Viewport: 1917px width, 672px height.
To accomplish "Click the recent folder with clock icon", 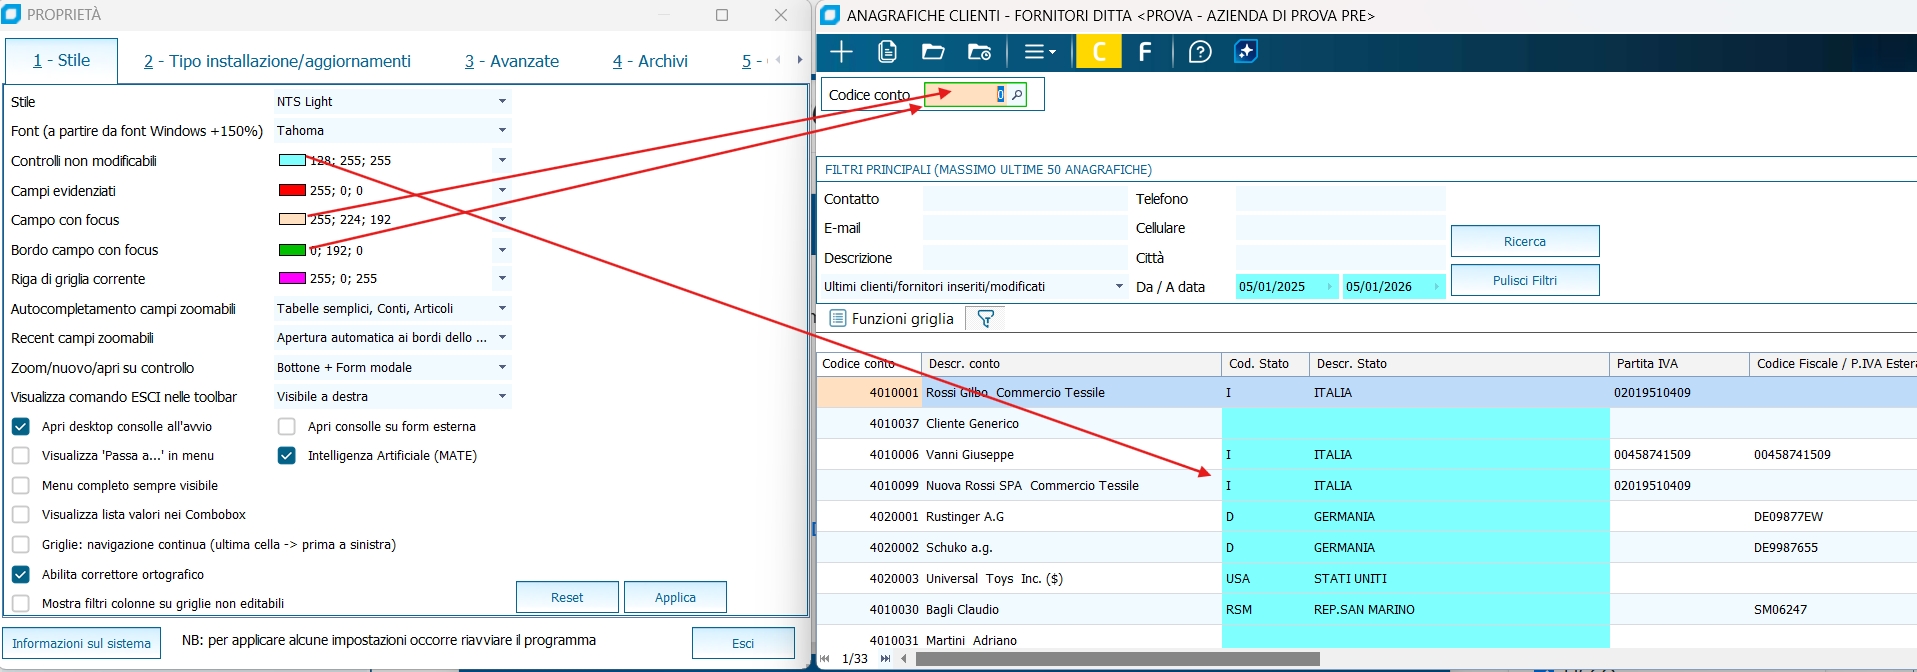I will (979, 52).
